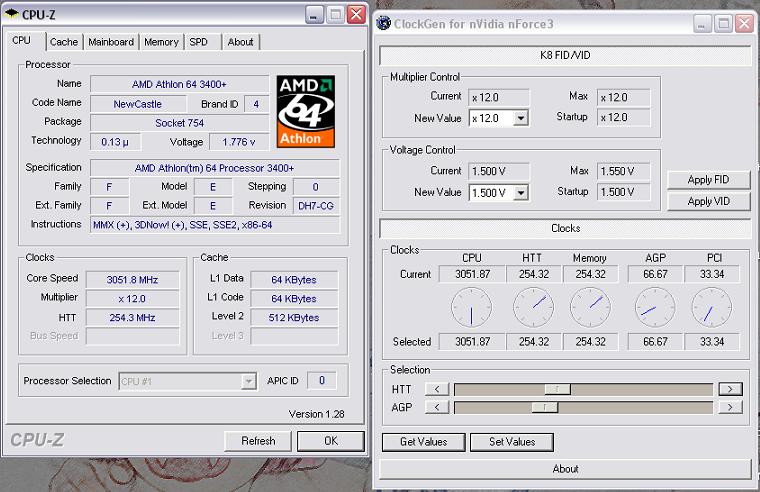Image resolution: width=760 pixels, height=492 pixels.
Task: Click the Brand ID value 4
Action: (x=256, y=104)
